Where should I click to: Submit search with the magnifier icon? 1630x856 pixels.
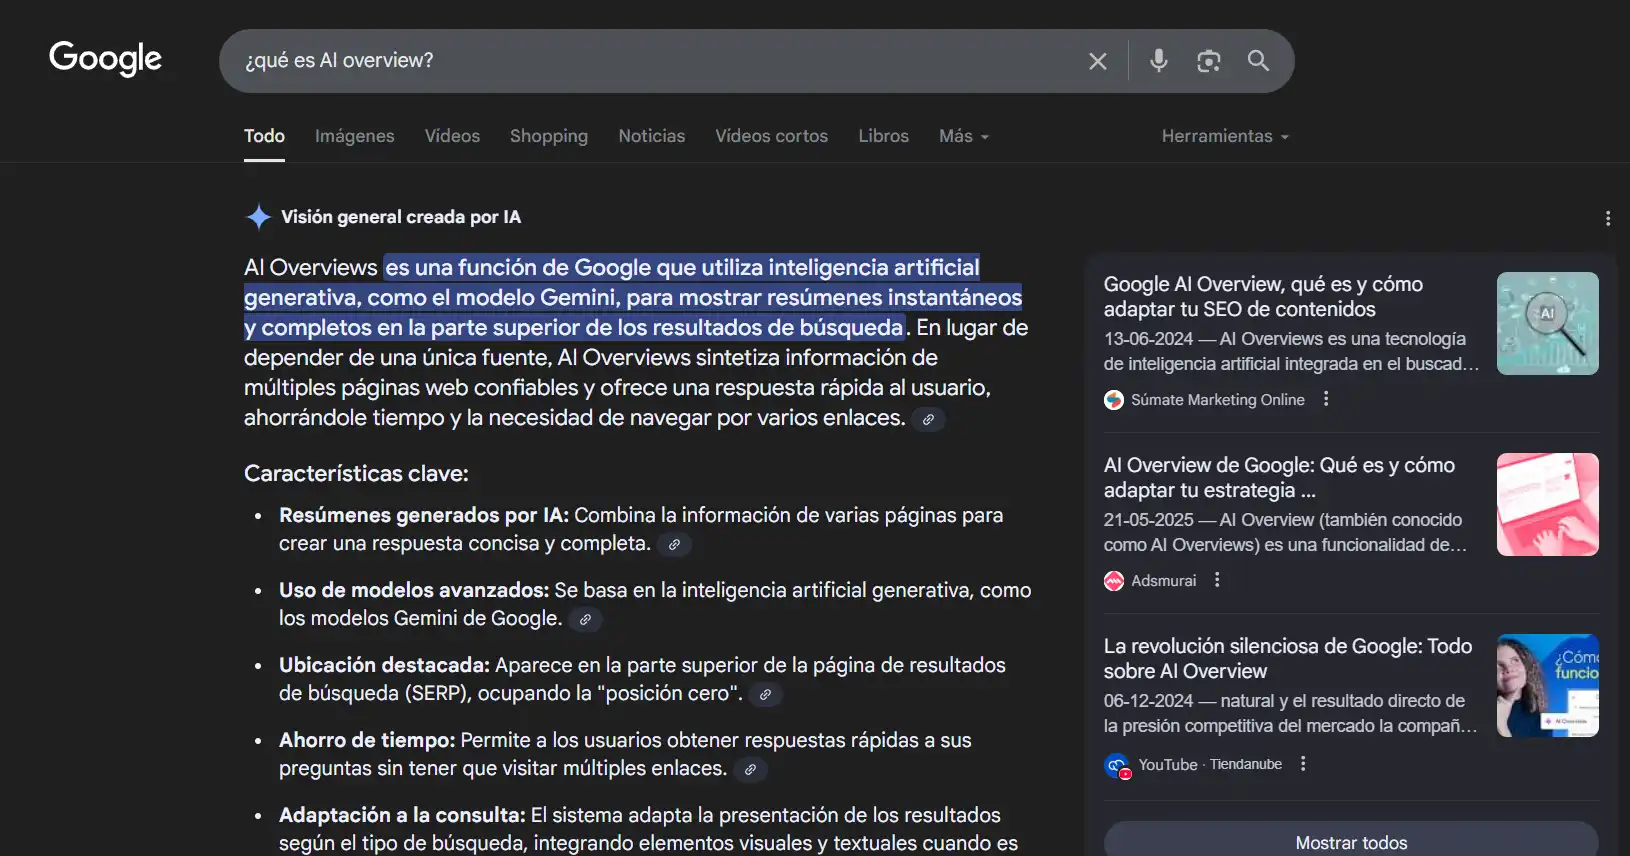pyautogui.click(x=1258, y=61)
